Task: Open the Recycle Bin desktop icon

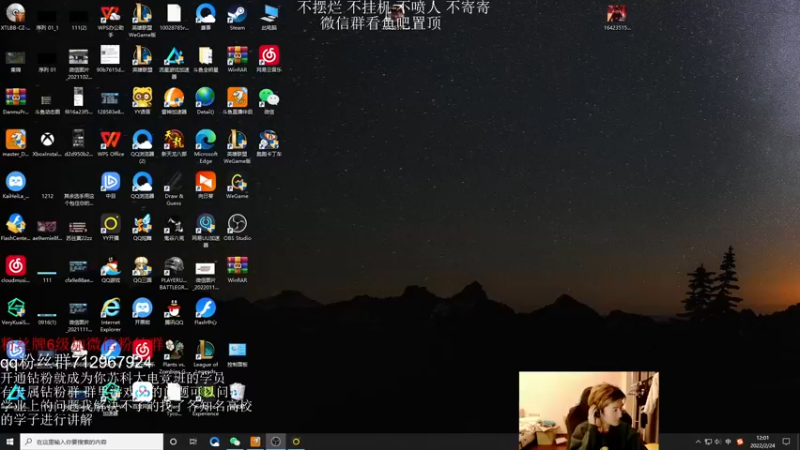Action: [x=237, y=392]
